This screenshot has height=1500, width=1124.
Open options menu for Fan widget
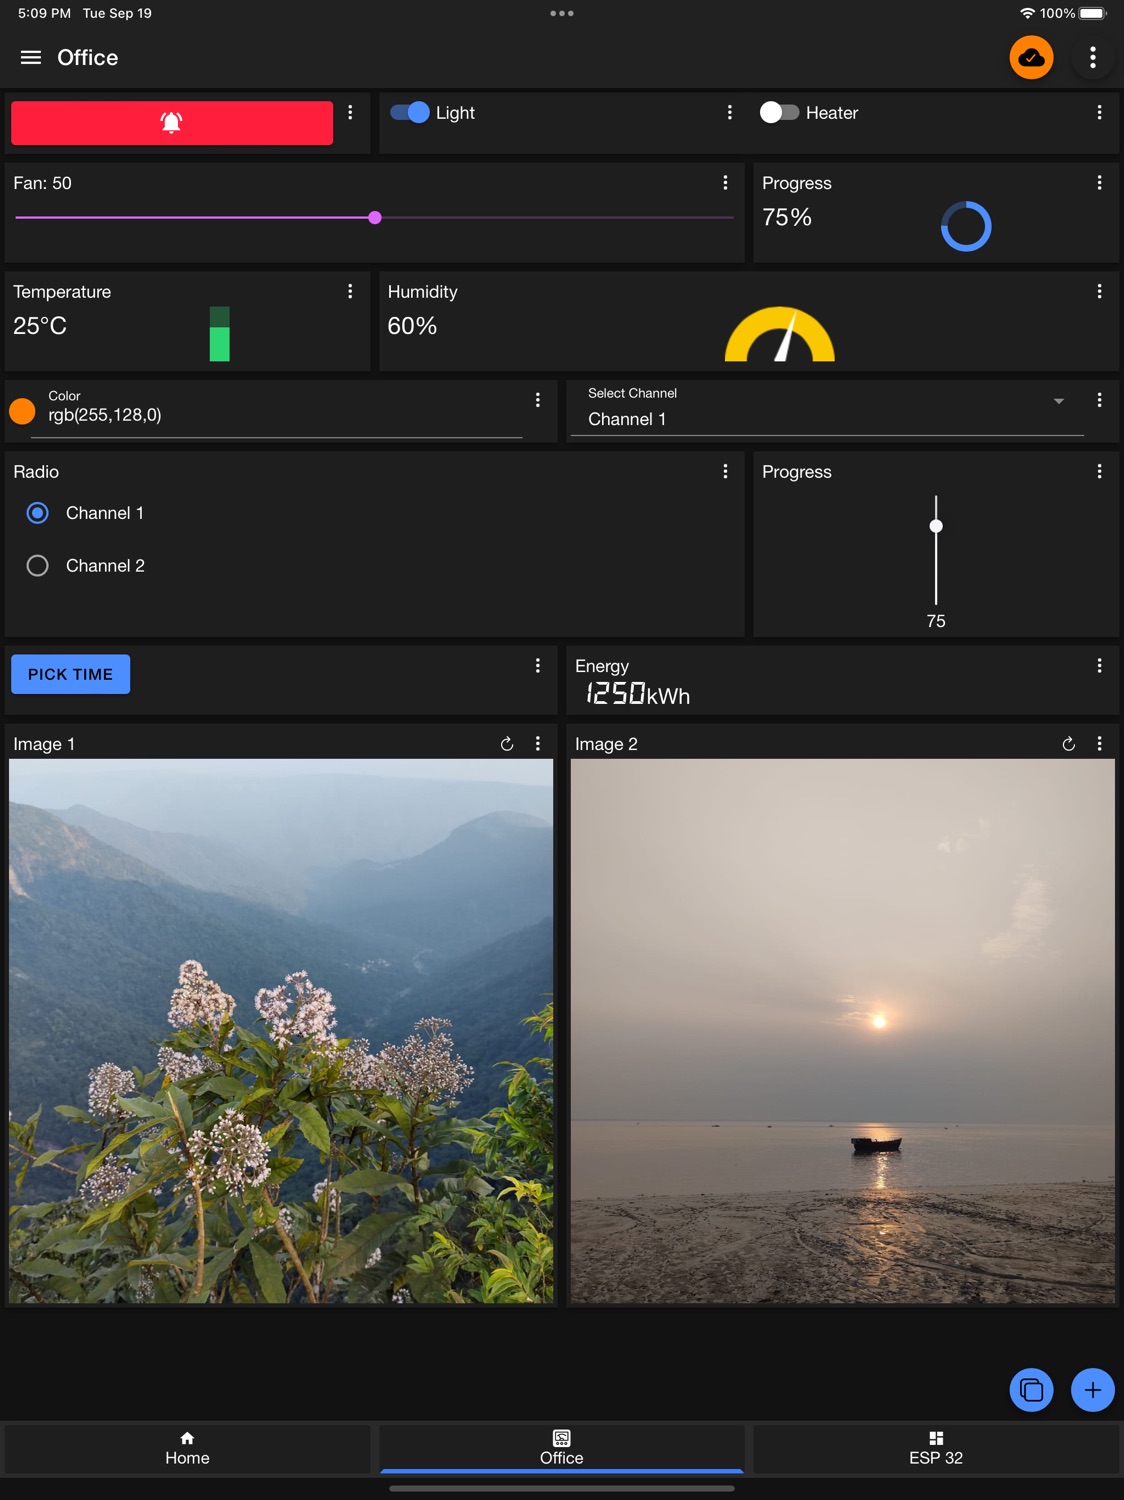pos(725,183)
